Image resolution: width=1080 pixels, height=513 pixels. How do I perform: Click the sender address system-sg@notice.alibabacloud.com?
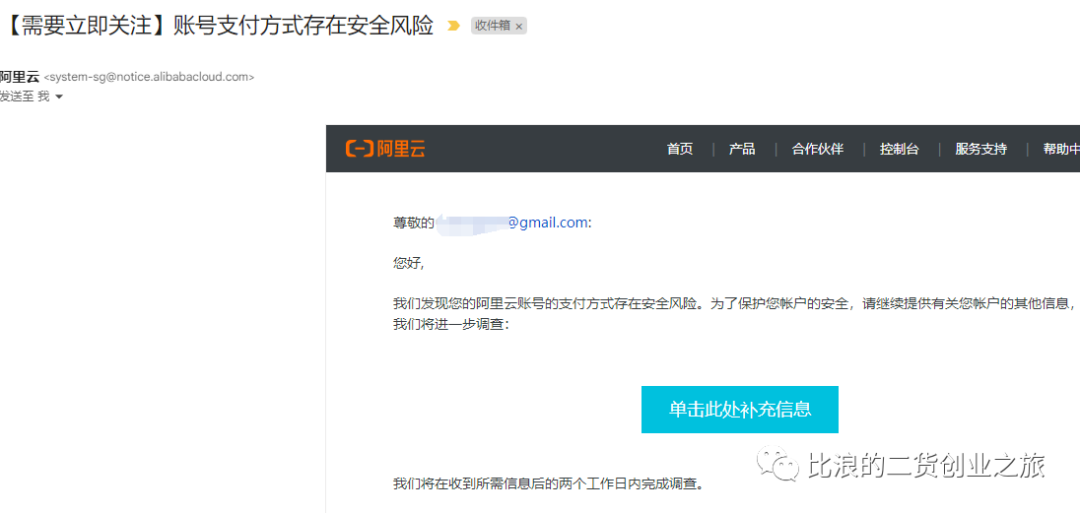tap(149, 77)
